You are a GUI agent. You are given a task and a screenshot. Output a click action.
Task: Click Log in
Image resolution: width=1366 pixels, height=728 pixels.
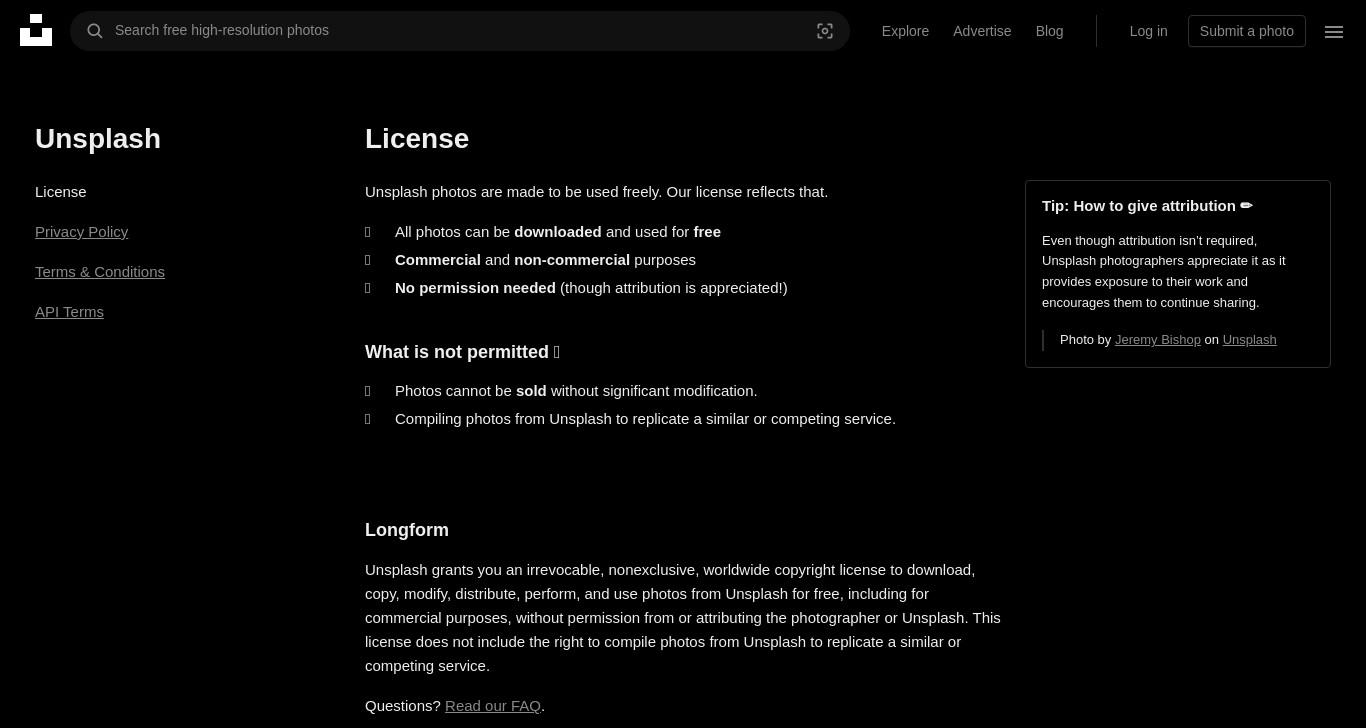1148,31
